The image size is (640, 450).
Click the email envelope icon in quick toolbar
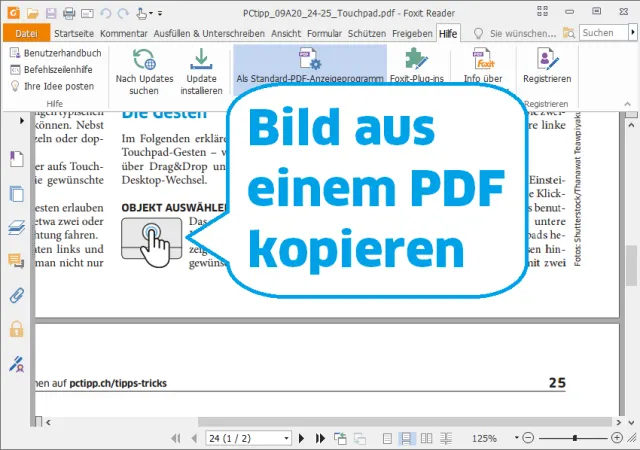pyautogui.click(x=87, y=14)
